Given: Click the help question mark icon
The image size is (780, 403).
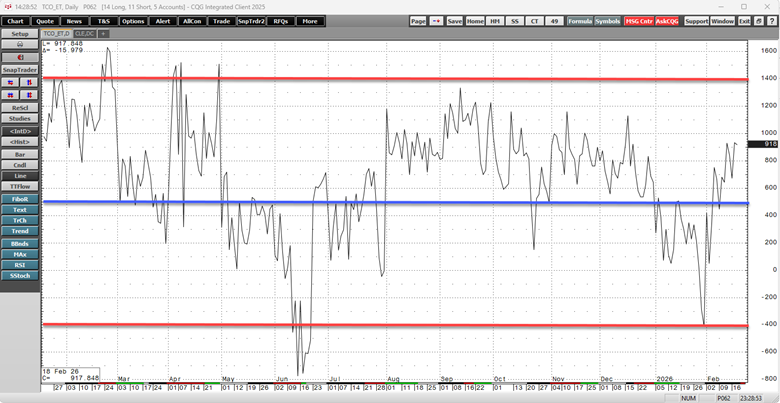Looking at the screenshot, I should pyautogui.click(x=771, y=21).
